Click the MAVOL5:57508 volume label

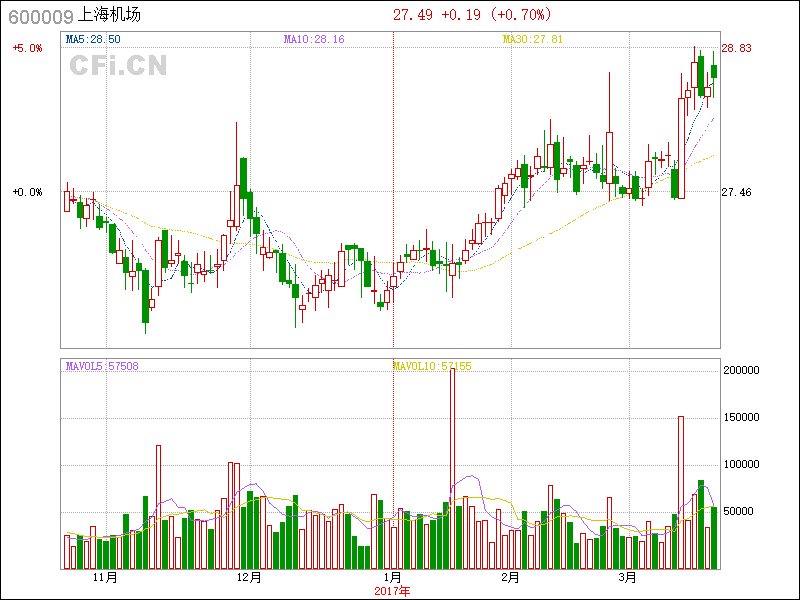tap(102, 366)
